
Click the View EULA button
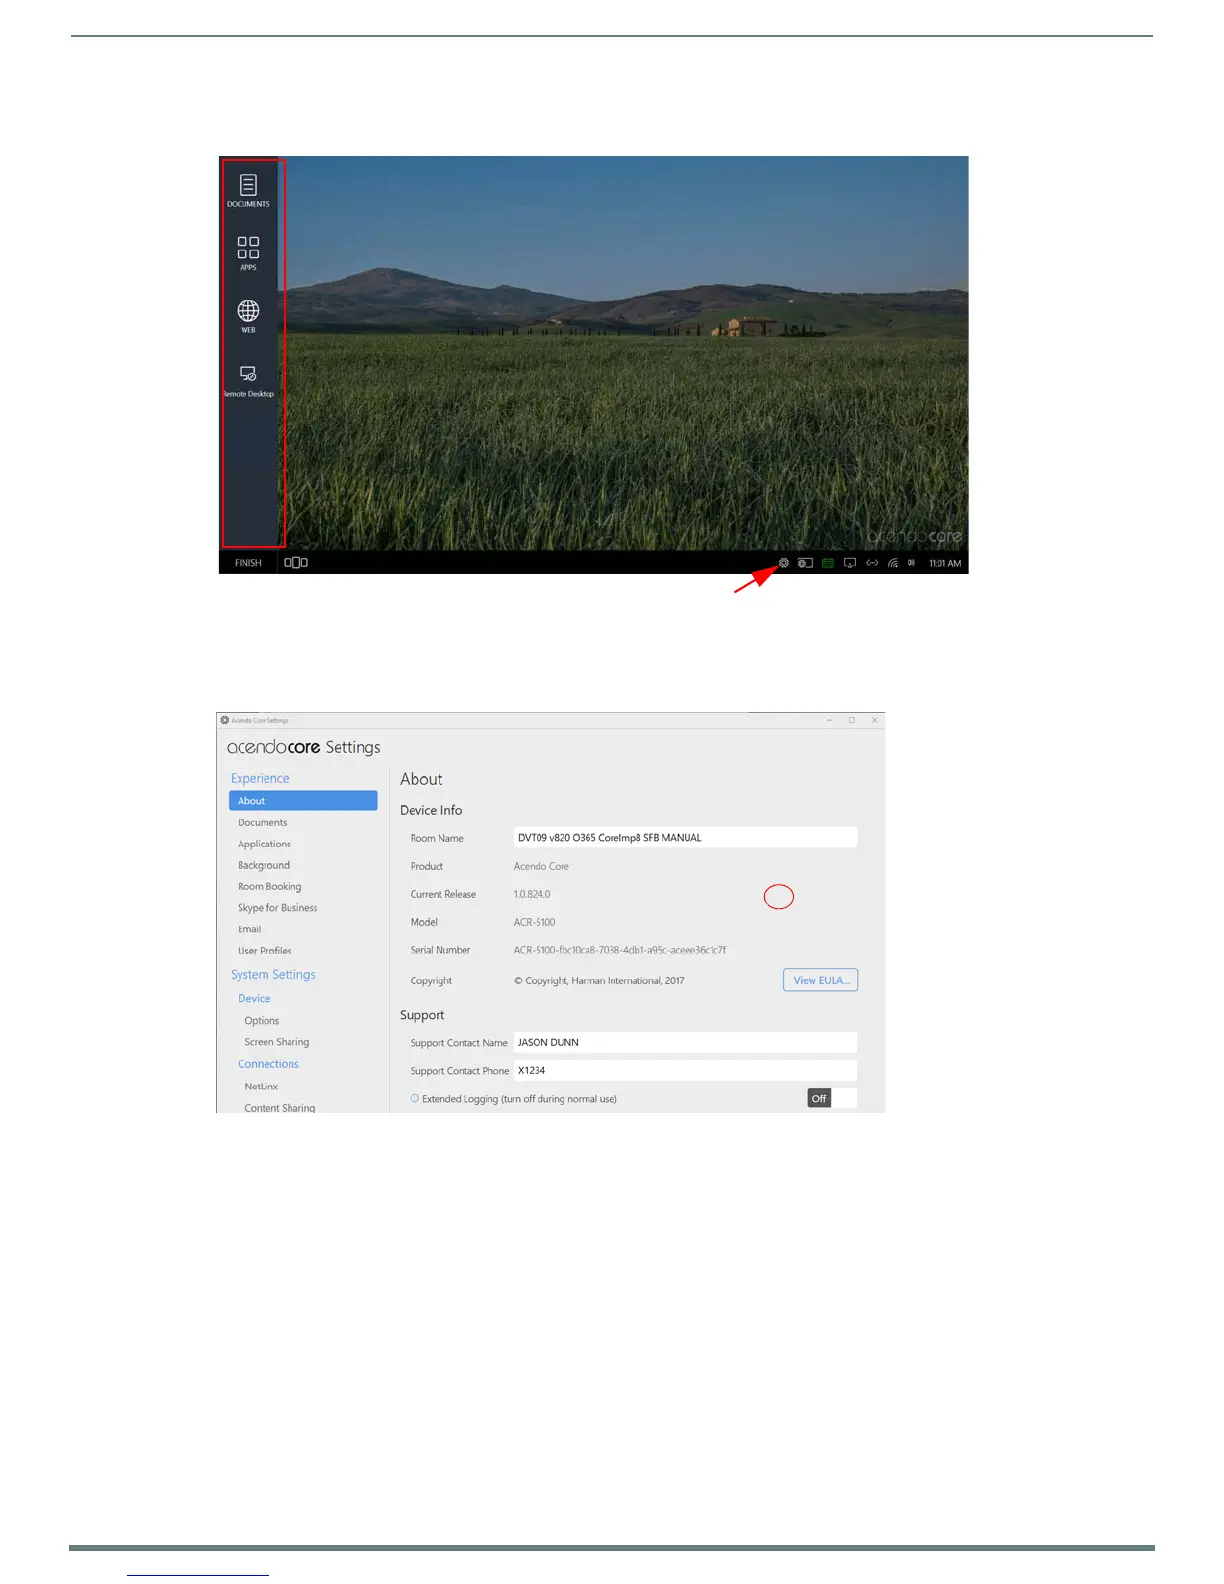click(x=821, y=981)
